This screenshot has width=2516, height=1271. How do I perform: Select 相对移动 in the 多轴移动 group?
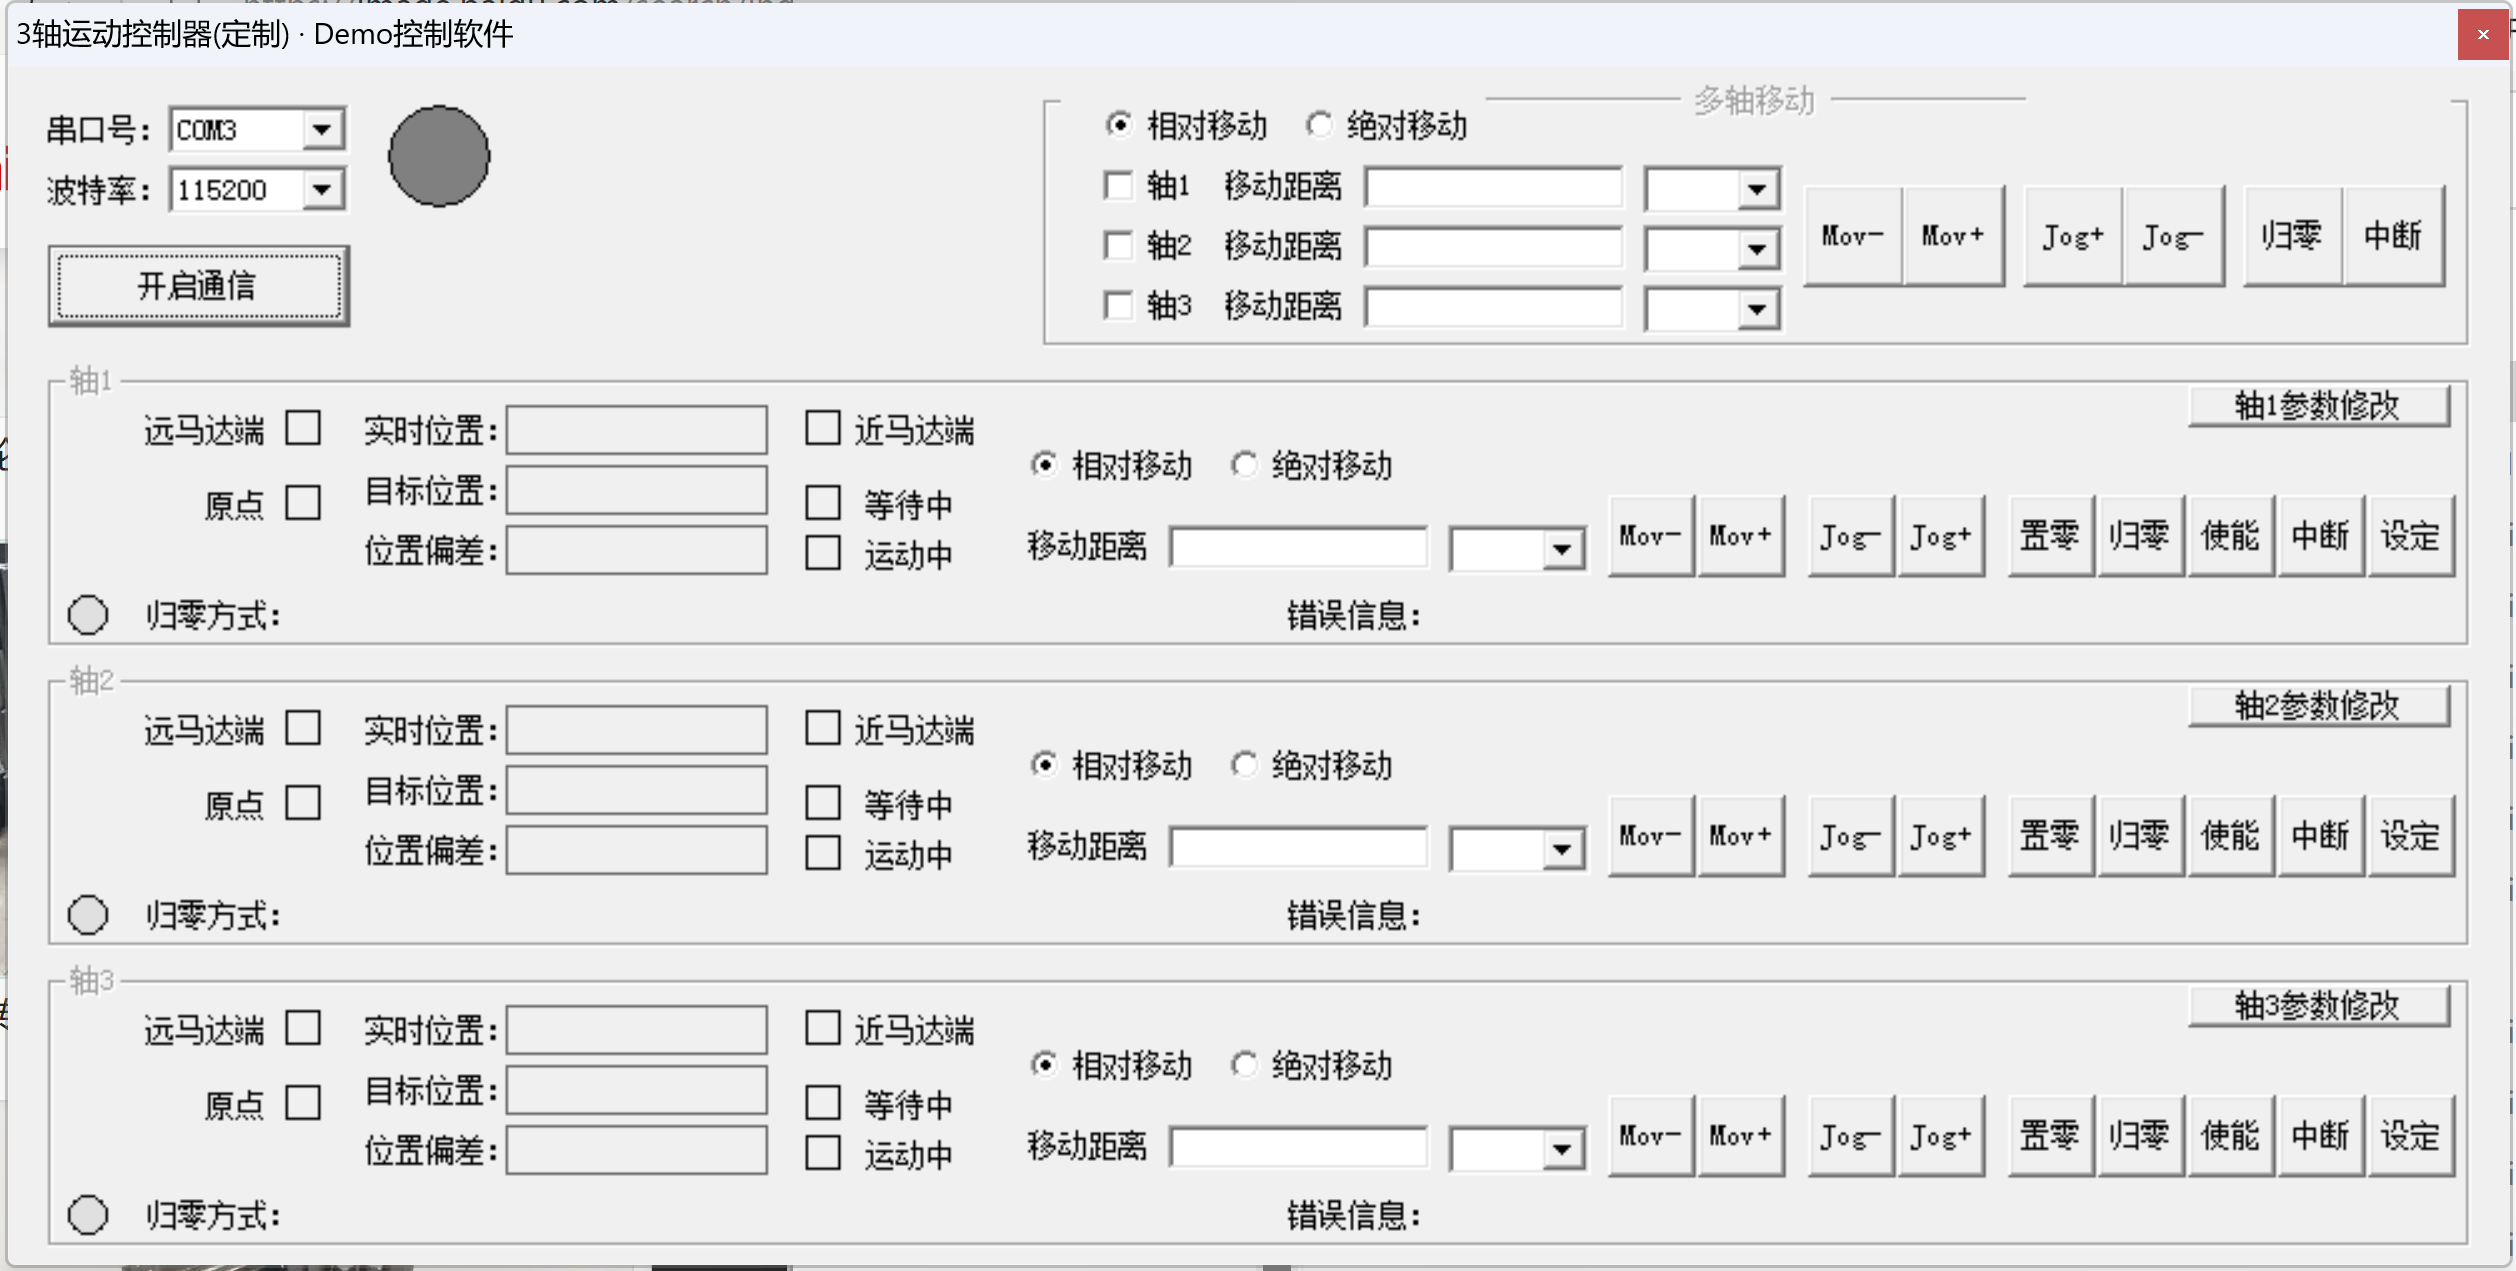point(1186,126)
